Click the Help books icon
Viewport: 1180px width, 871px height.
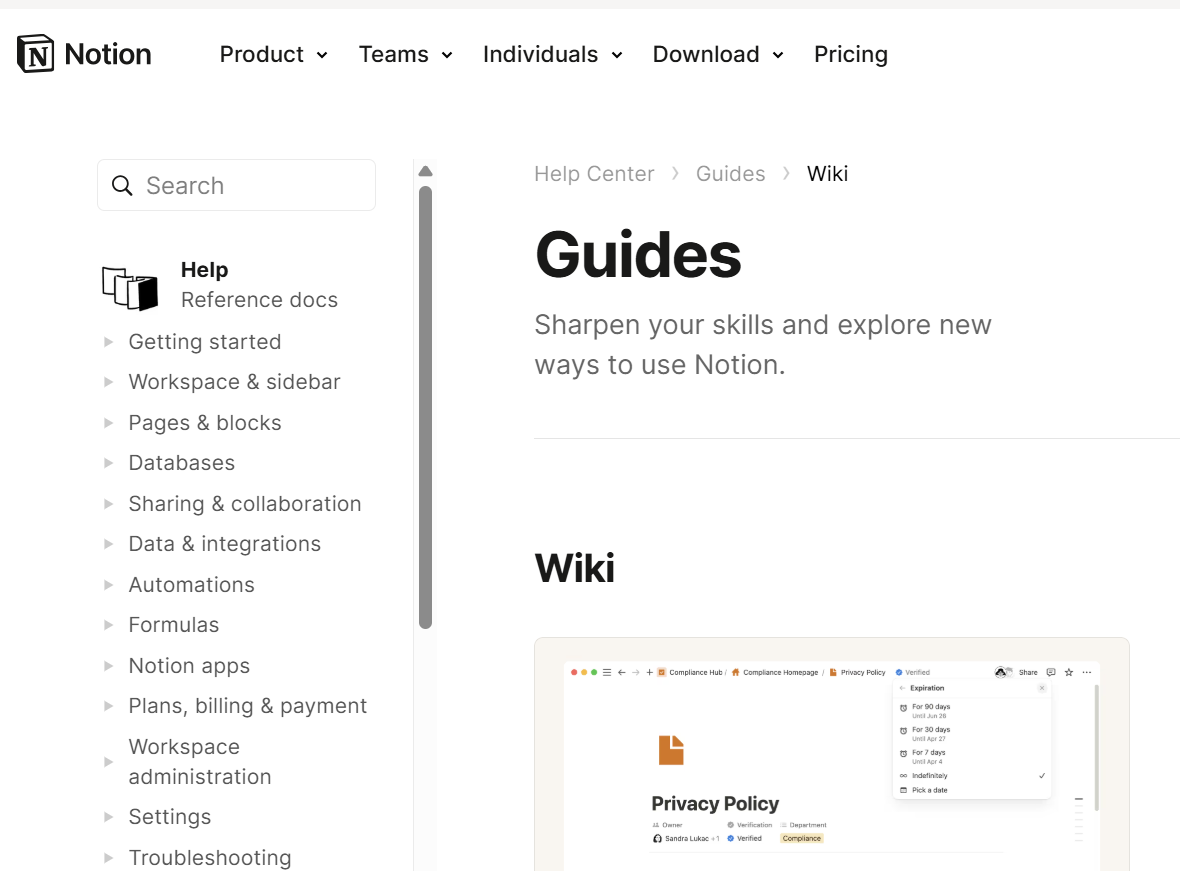coord(130,288)
